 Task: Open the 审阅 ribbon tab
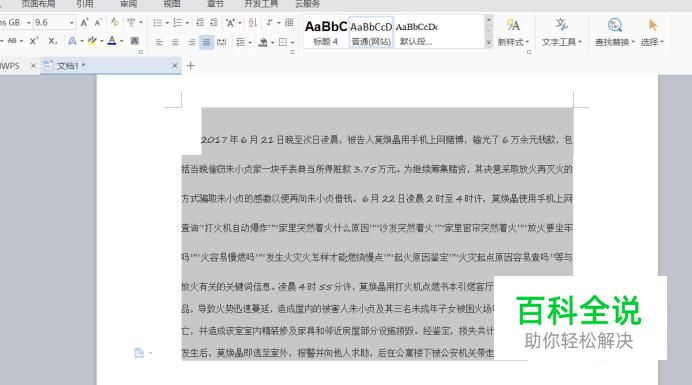pos(128,4)
